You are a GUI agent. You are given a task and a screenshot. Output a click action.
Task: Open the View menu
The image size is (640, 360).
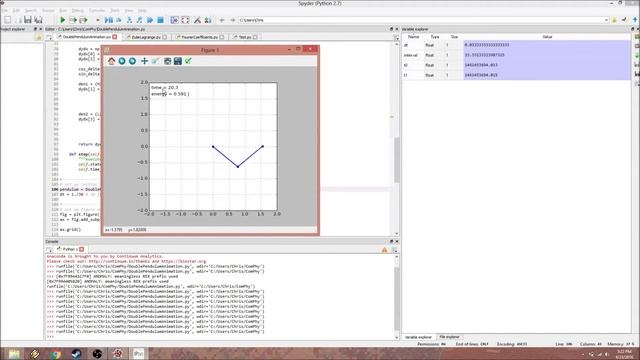tap(129, 10)
